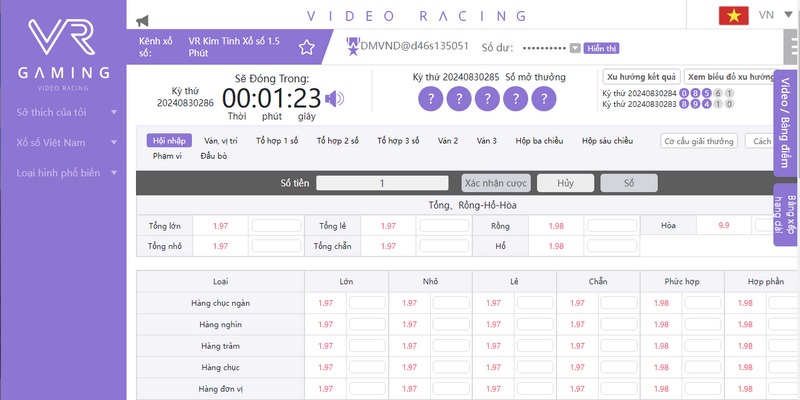
Task: Open the balance dropdown arrow
Action: pyautogui.click(x=575, y=48)
